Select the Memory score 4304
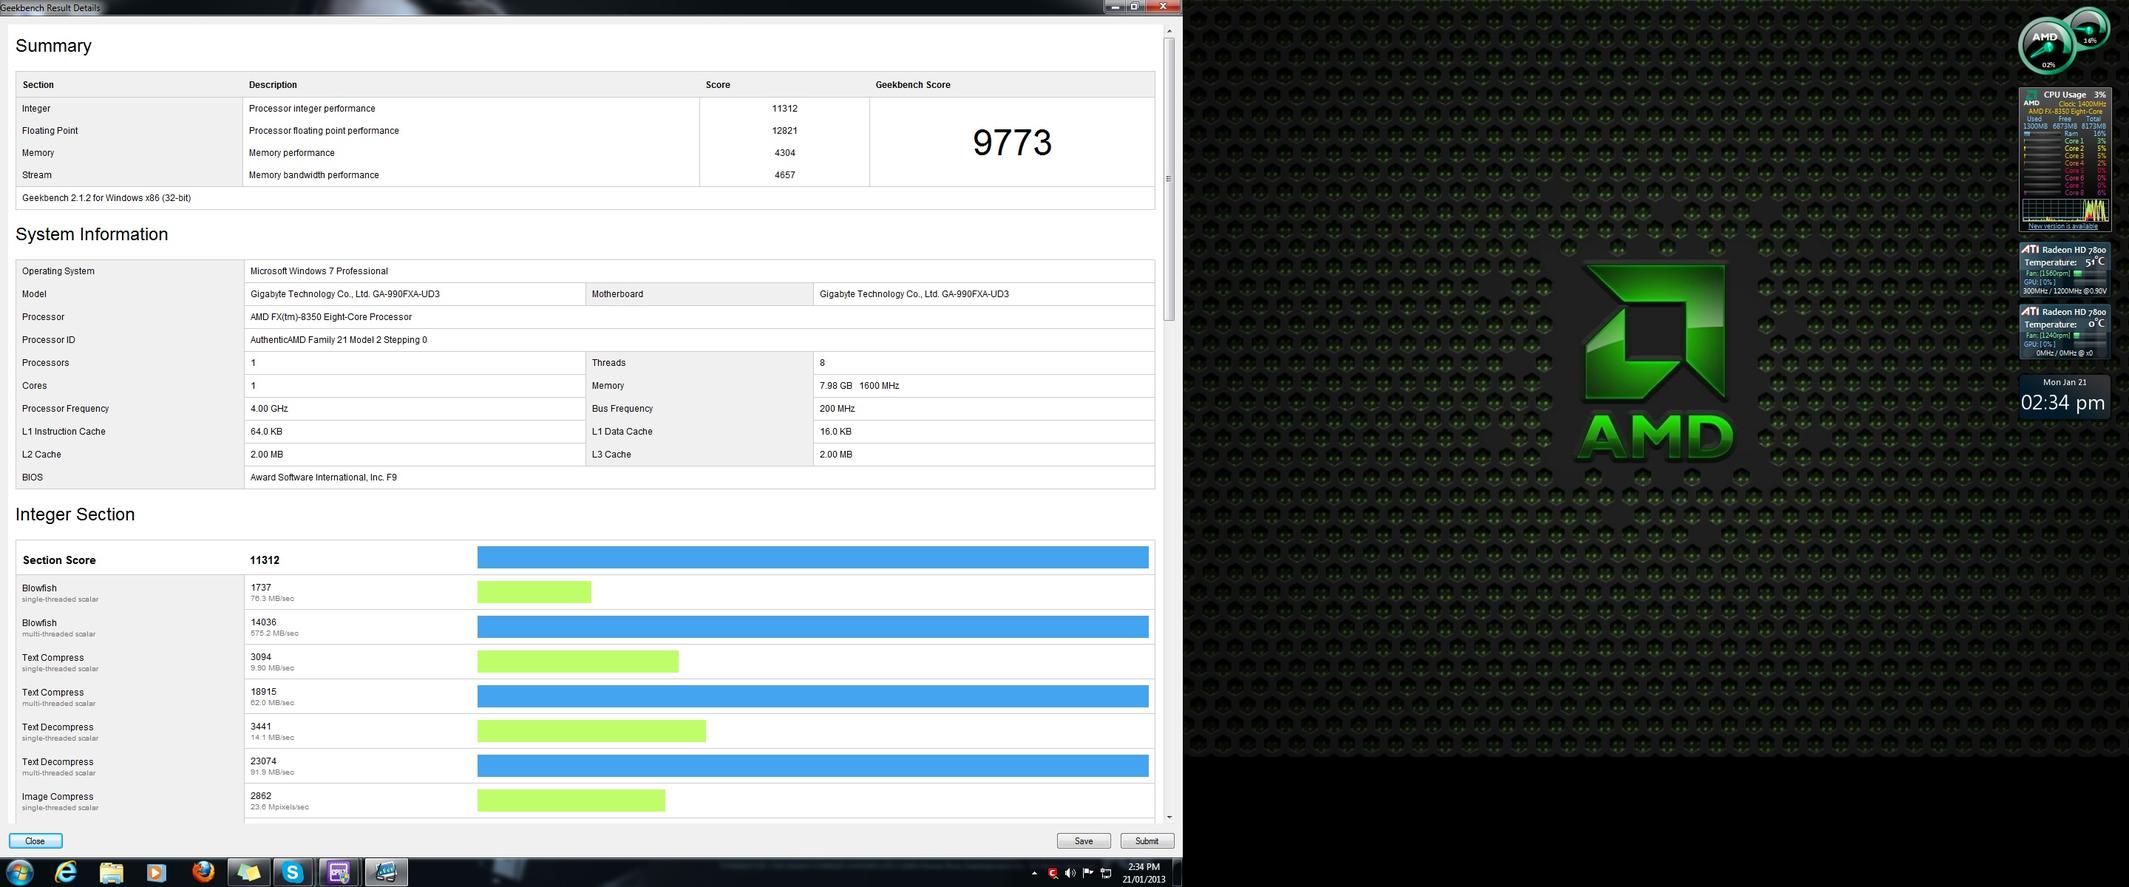This screenshot has width=2129, height=887. point(784,153)
